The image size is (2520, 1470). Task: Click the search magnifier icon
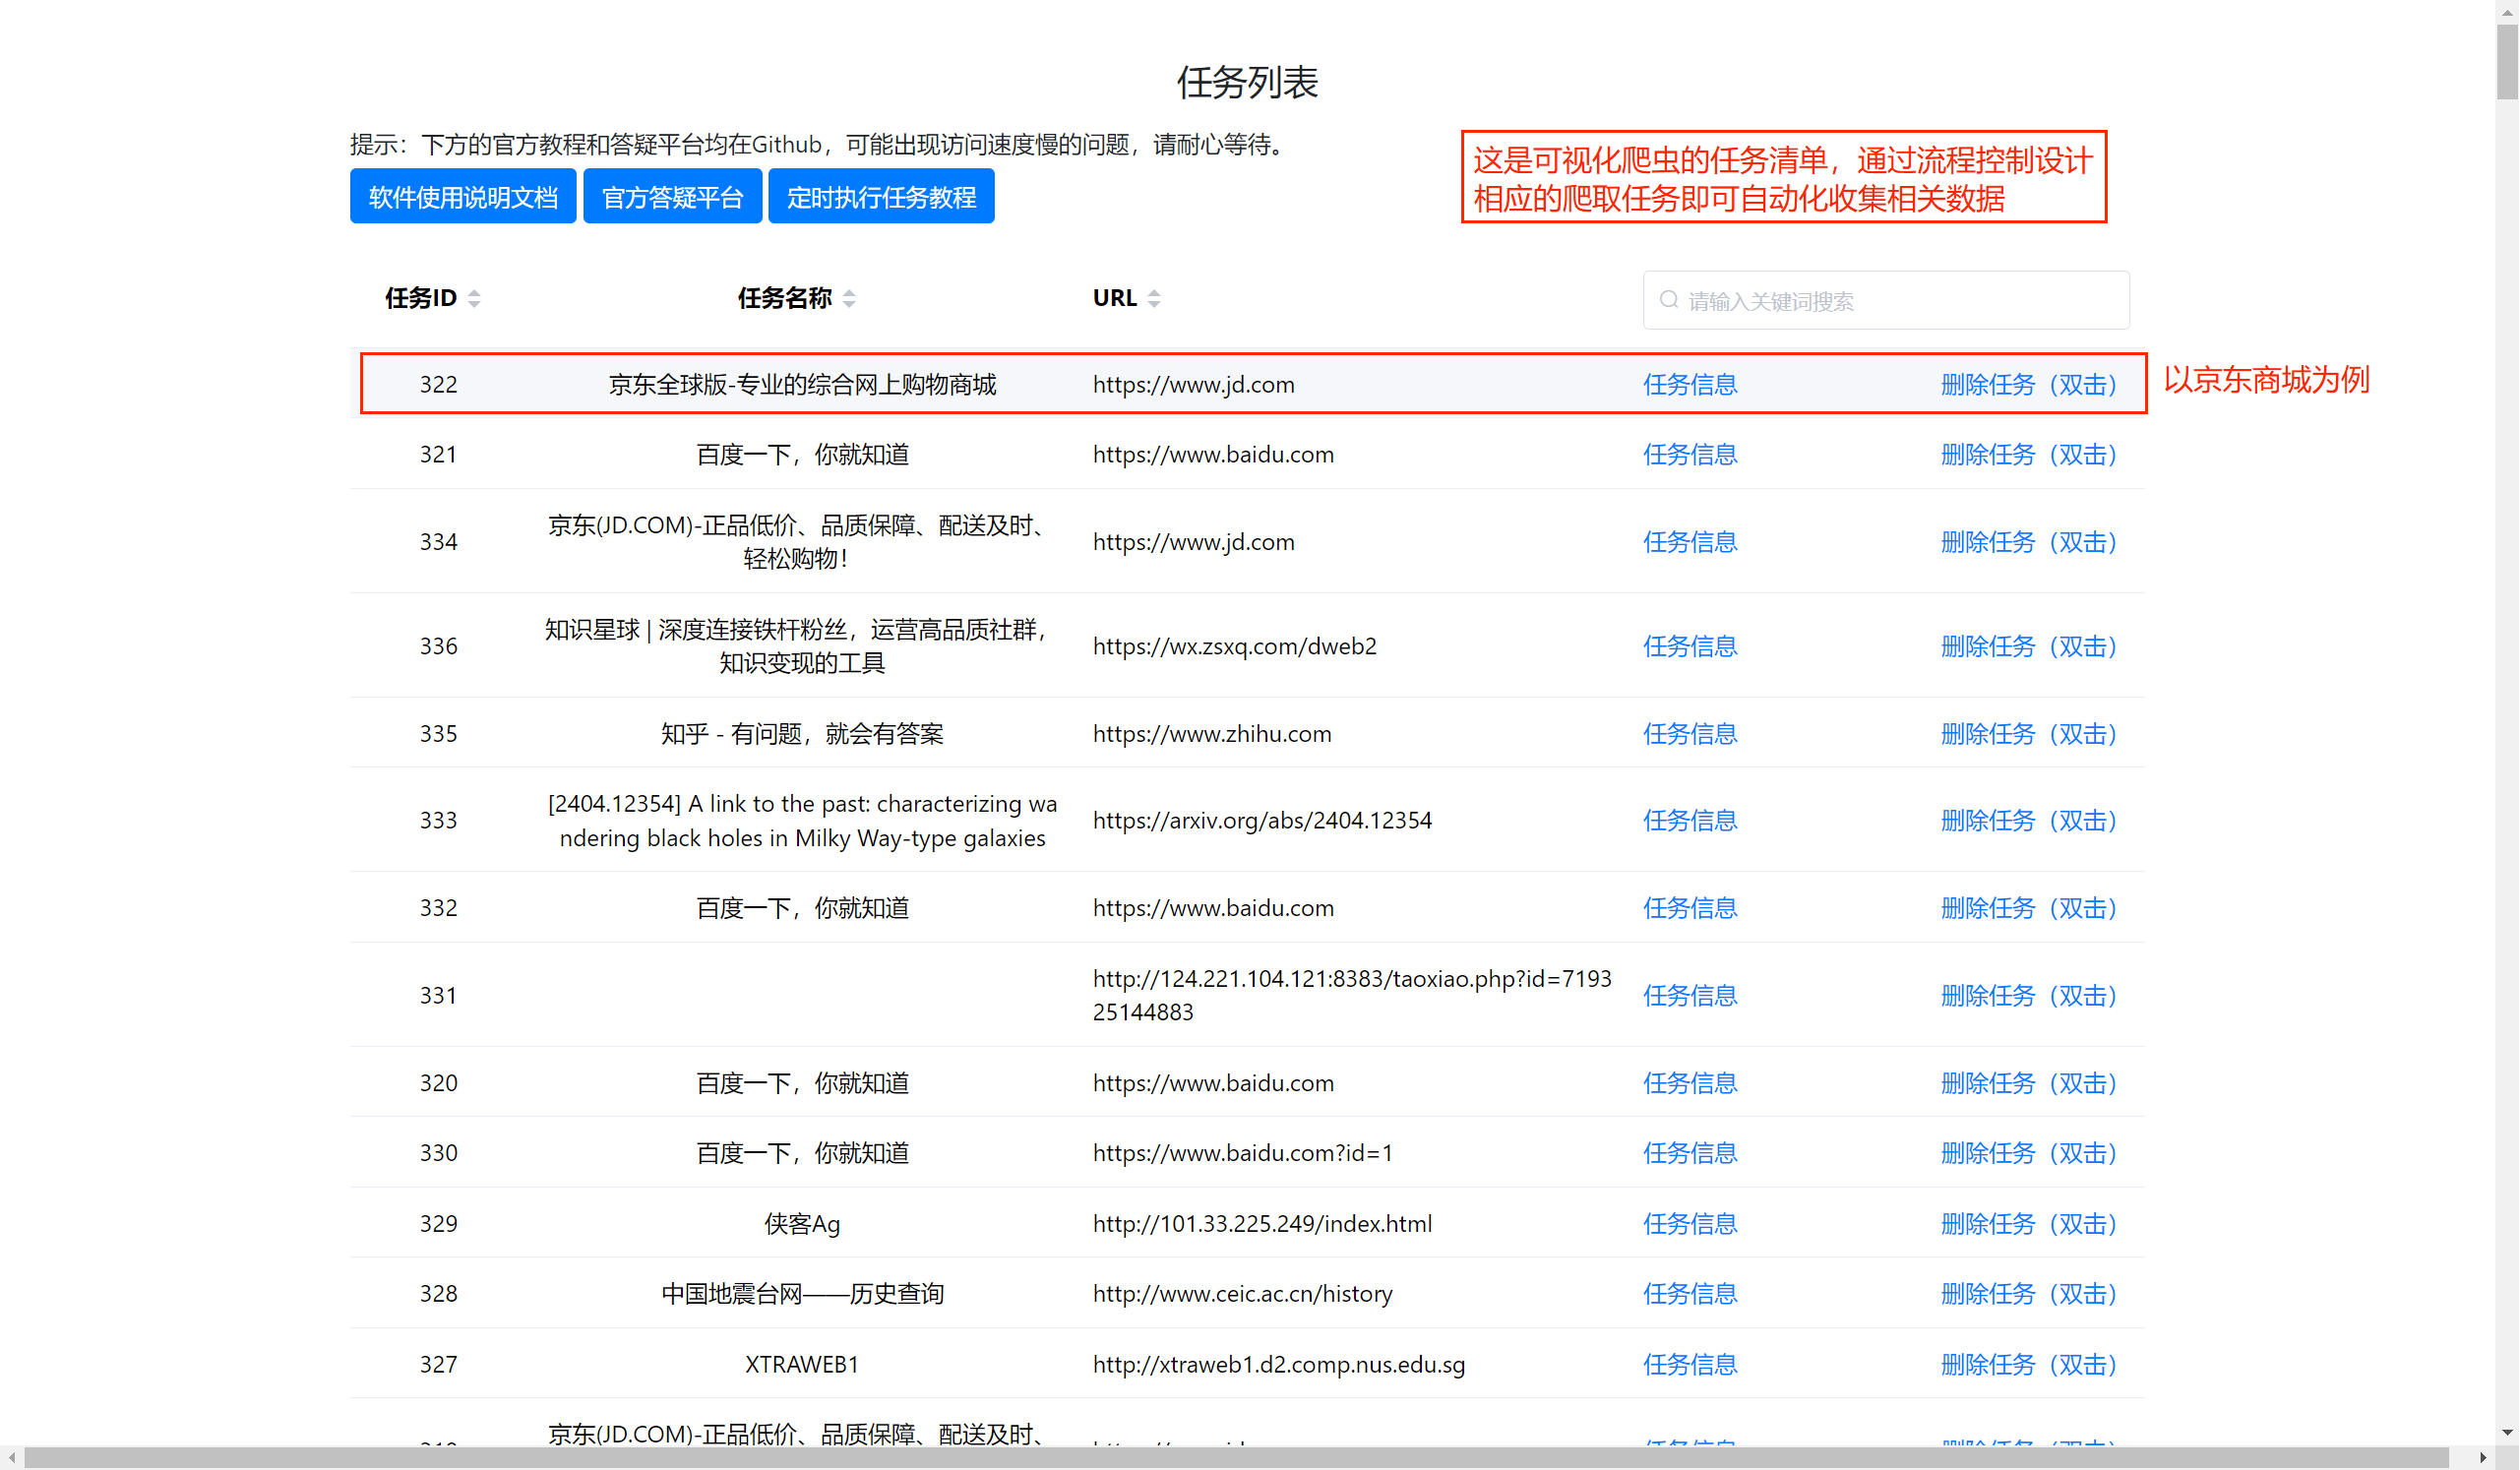(x=1669, y=300)
